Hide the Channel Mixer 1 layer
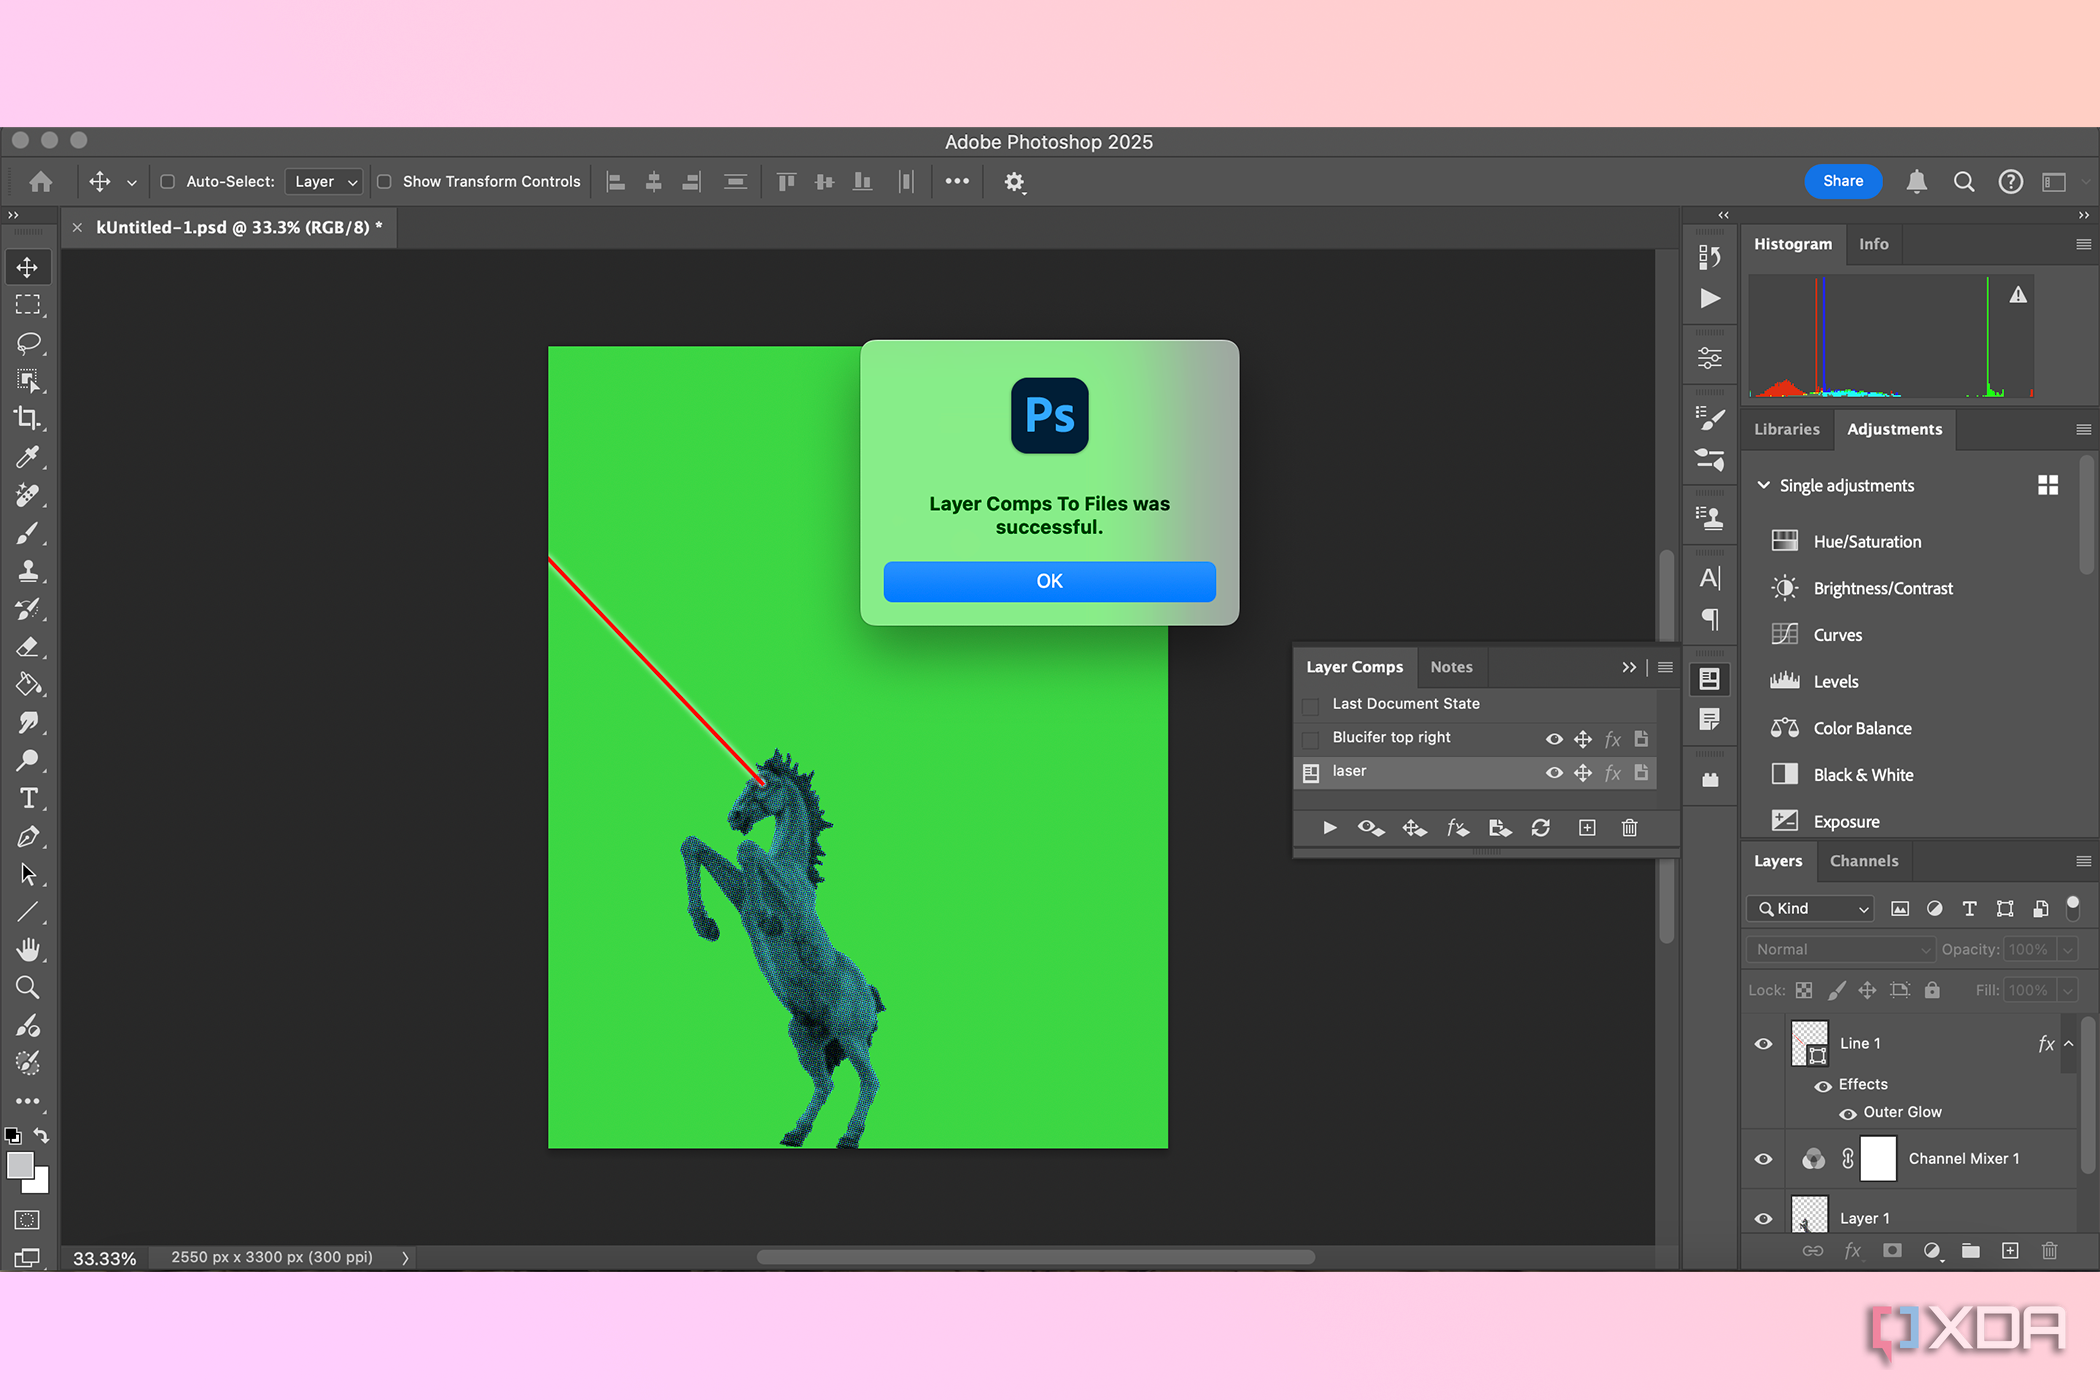Screen dimensions: 2100x1400 pos(1763,1159)
